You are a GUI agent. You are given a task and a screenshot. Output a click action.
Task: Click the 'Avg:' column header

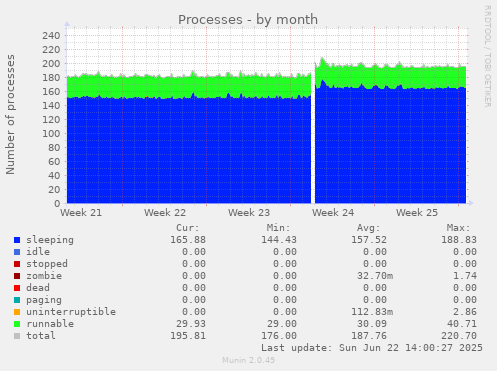(369, 228)
